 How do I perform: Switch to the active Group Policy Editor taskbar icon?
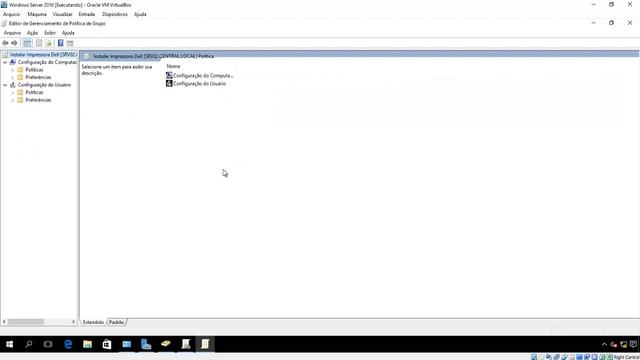(x=205, y=344)
